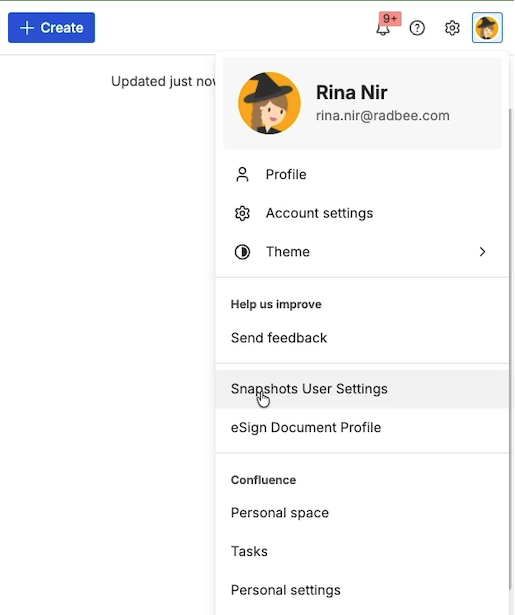Open the help question mark icon
The height and width of the screenshot is (615, 515).
point(417,28)
